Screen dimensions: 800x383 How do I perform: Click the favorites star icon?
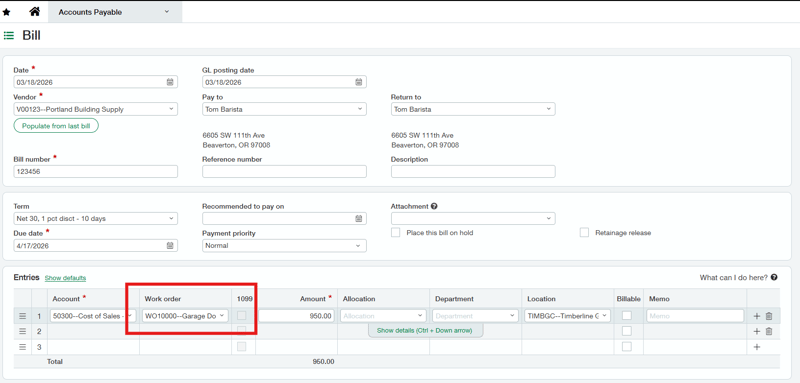pyautogui.click(x=7, y=12)
